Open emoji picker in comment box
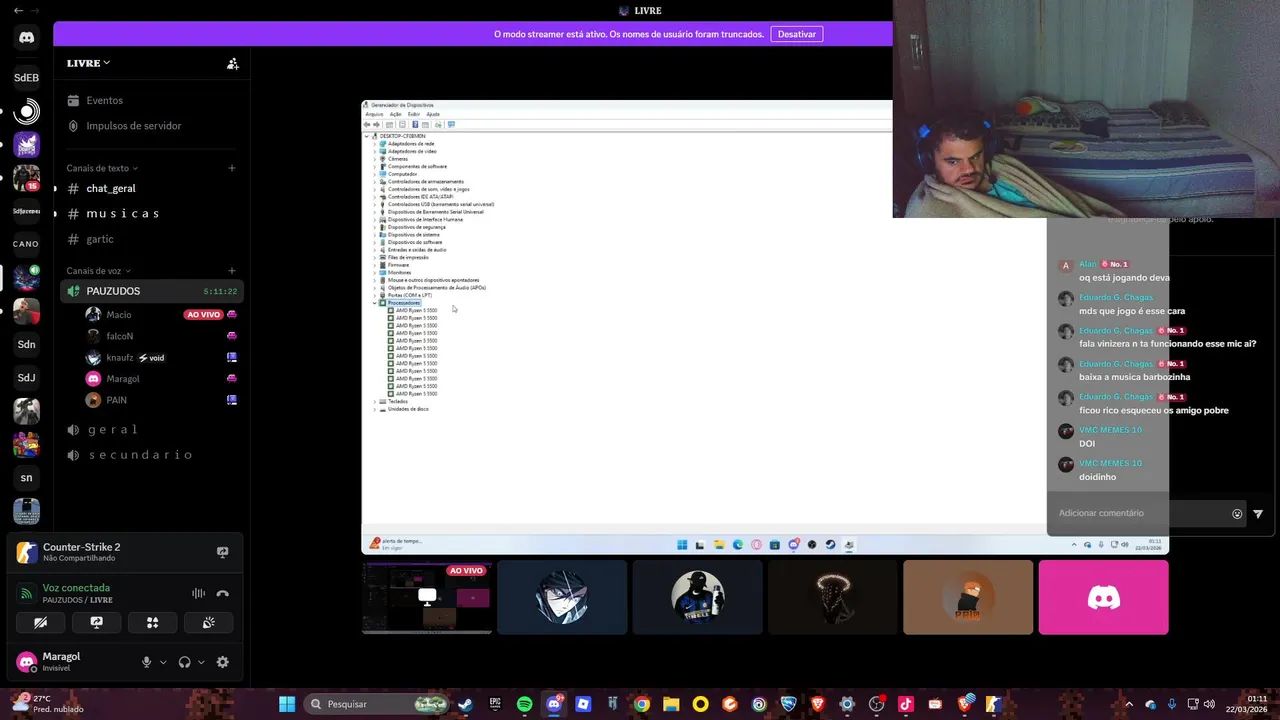Viewport: 1280px width, 720px height. [x=1237, y=514]
